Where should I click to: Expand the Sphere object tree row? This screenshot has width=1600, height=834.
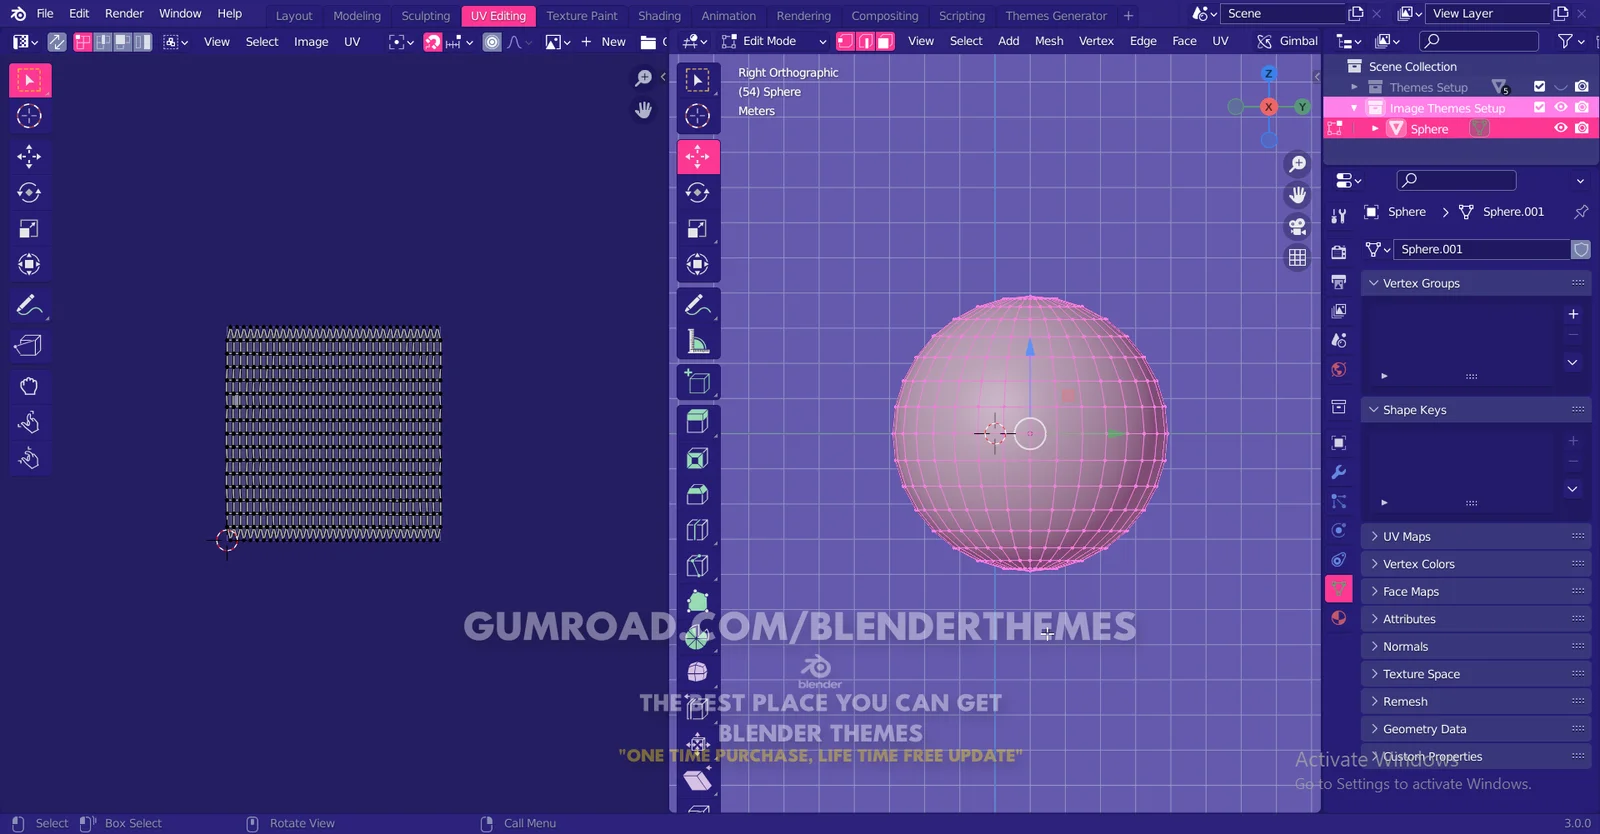[1375, 129]
